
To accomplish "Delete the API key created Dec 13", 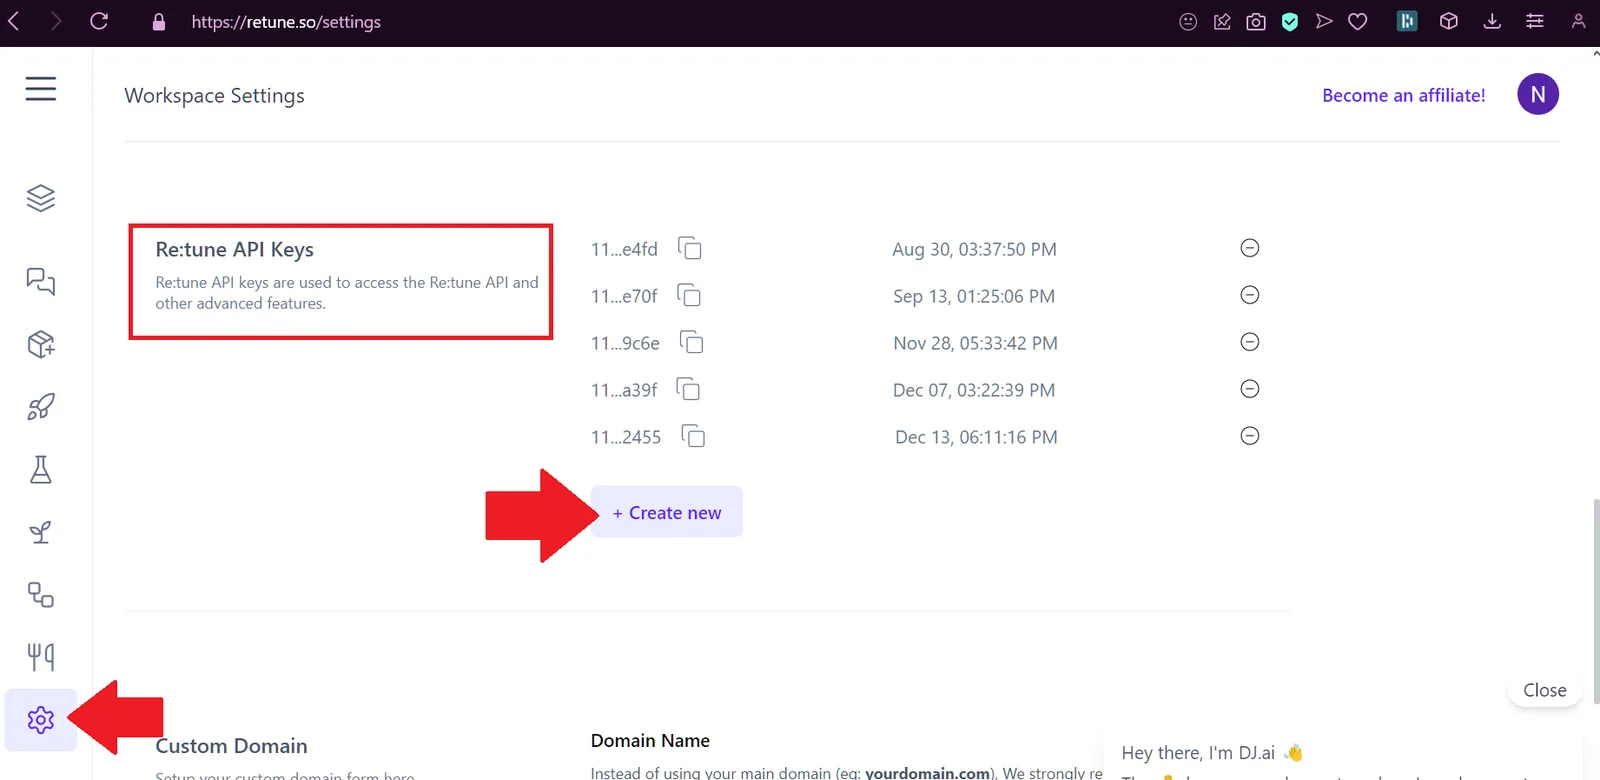I will point(1250,436).
